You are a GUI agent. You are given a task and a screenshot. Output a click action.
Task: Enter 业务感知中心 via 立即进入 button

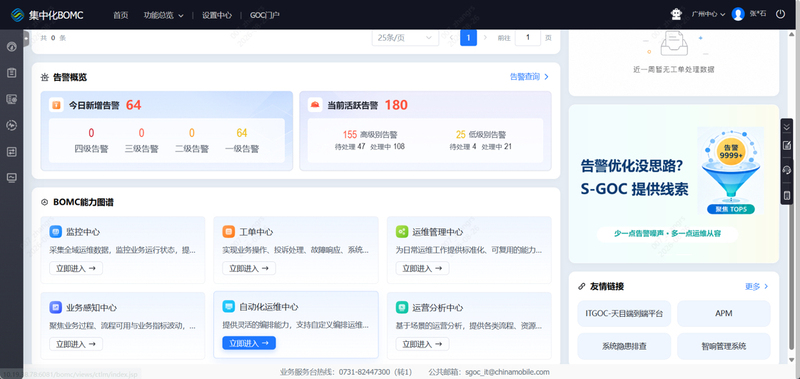click(x=76, y=344)
